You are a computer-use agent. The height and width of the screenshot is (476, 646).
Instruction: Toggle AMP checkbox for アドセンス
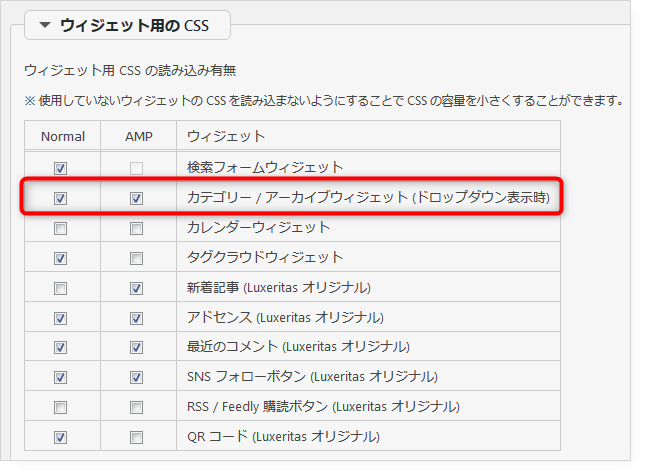point(137,318)
